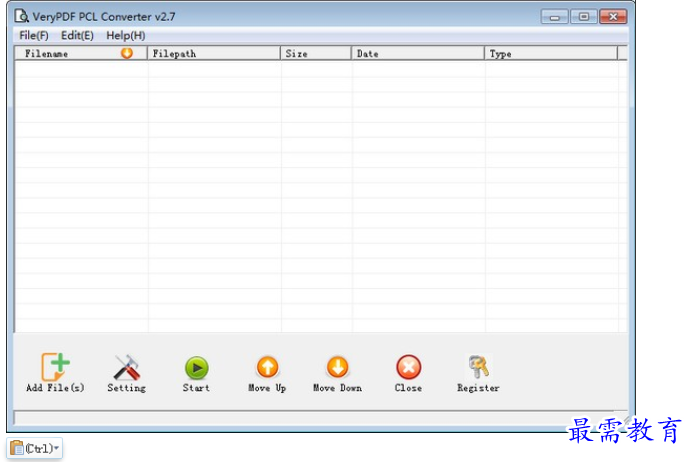Open the Edit(E) menu
The width and height of the screenshot is (690, 462).
point(77,35)
